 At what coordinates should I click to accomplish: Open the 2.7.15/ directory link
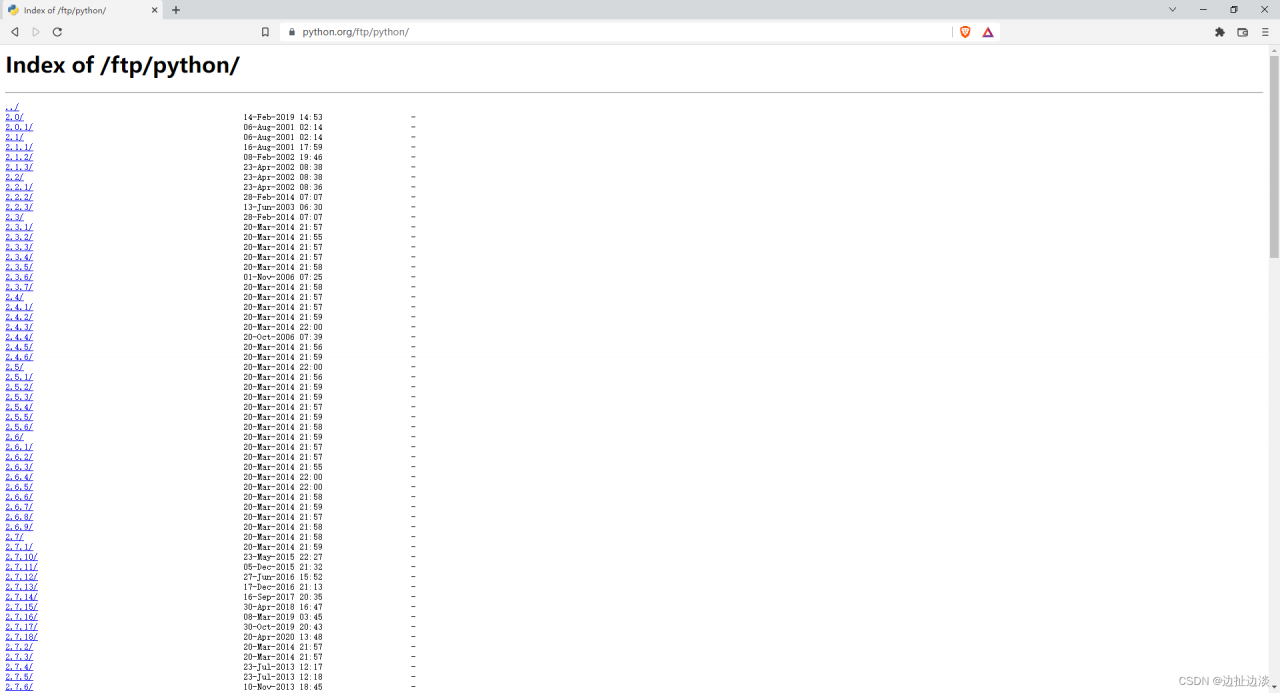click(x=21, y=607)
